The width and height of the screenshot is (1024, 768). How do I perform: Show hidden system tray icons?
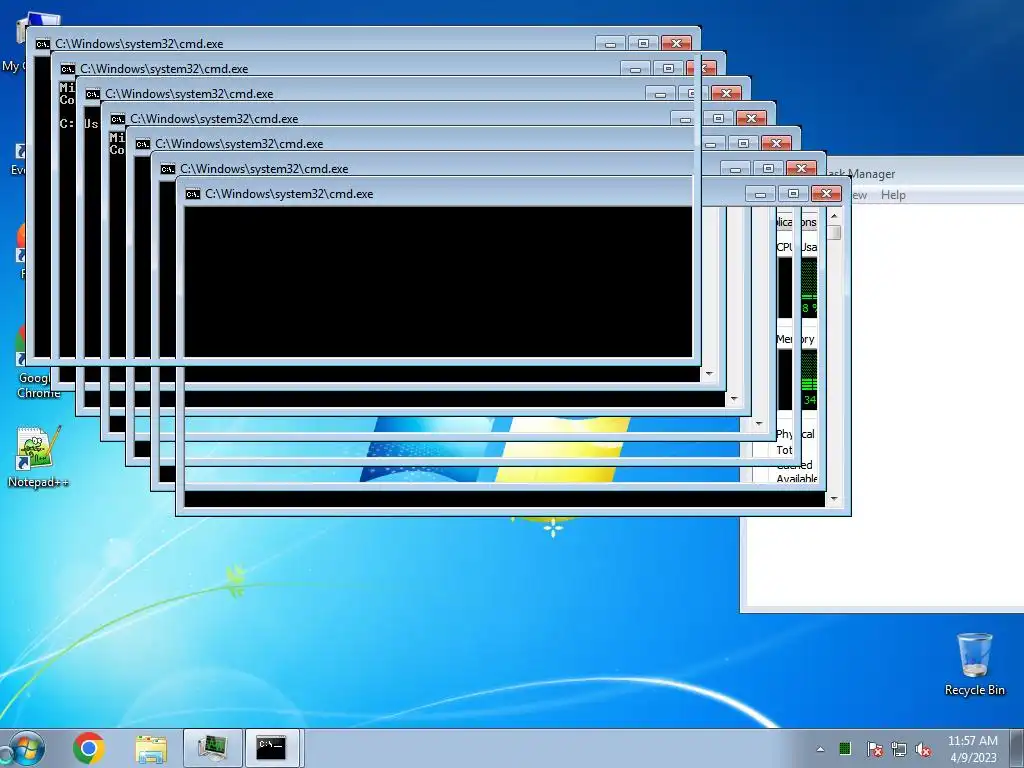pos(820,749)
